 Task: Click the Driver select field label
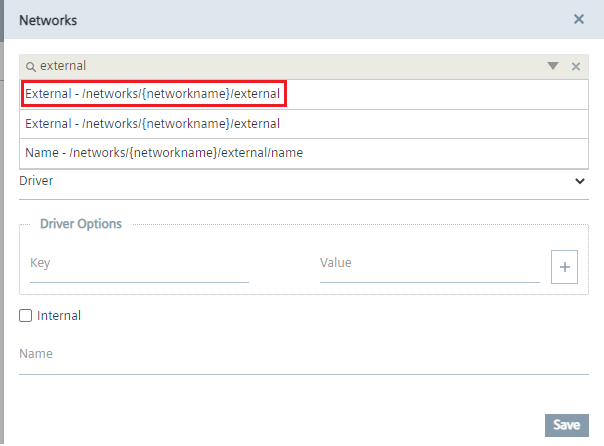36,182
